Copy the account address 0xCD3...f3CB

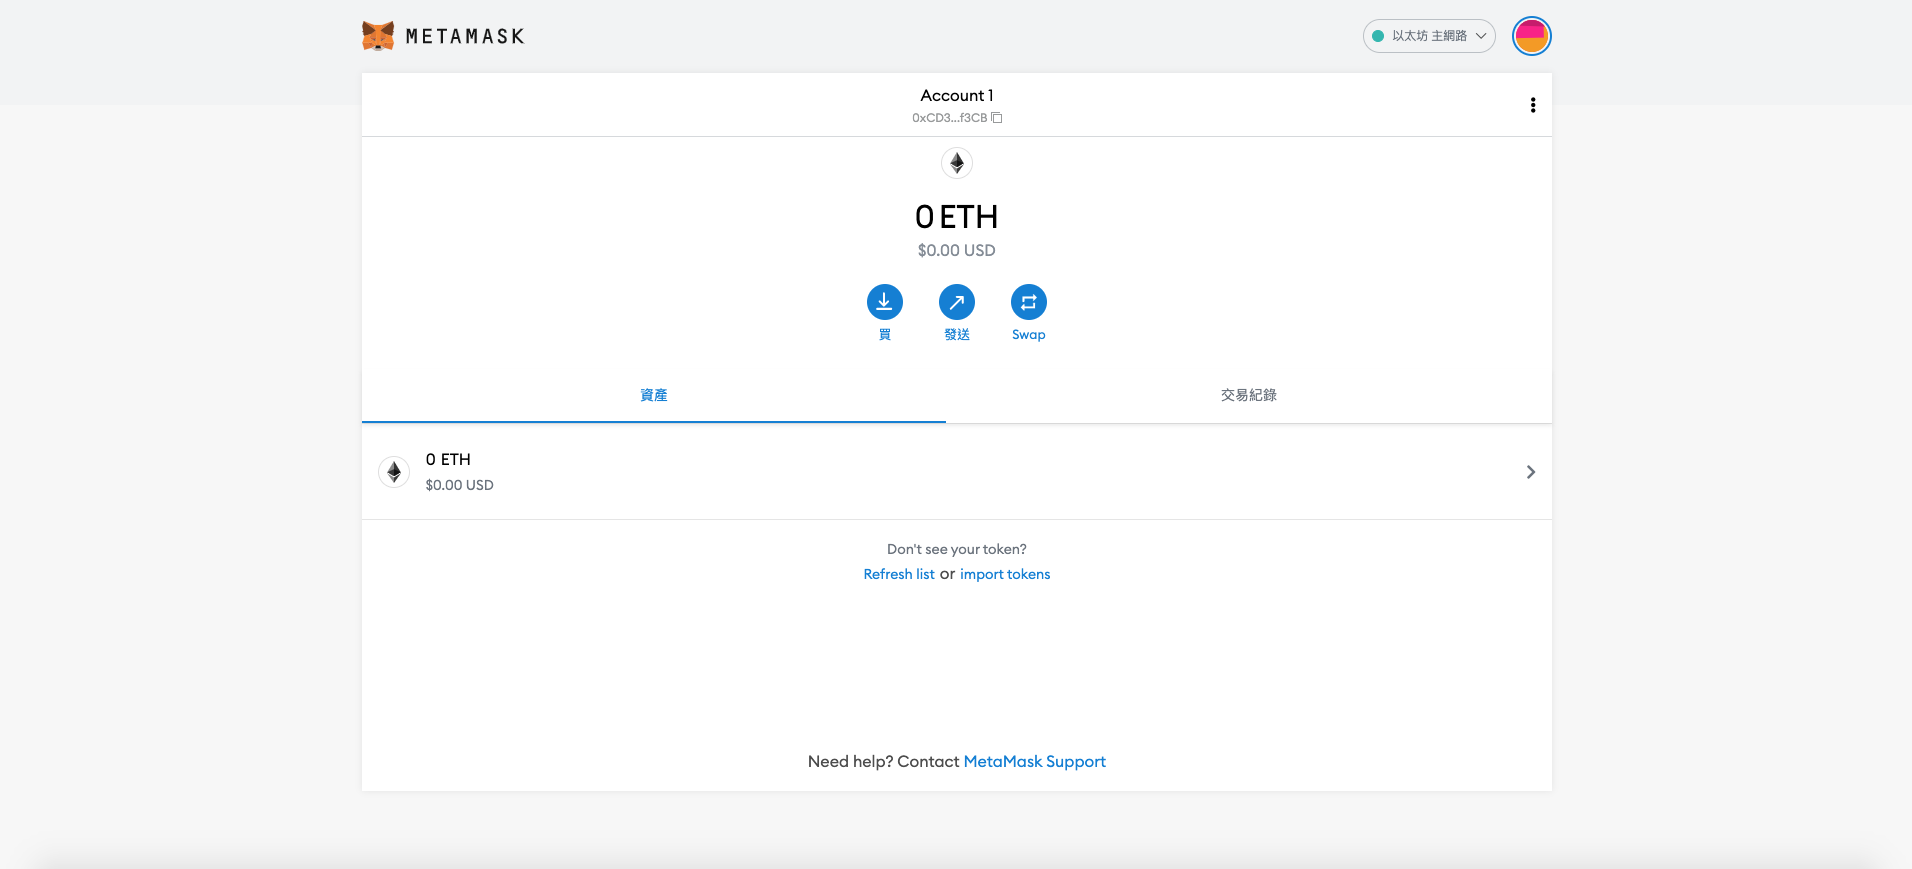pyautogui.click(x=956, y=118)
